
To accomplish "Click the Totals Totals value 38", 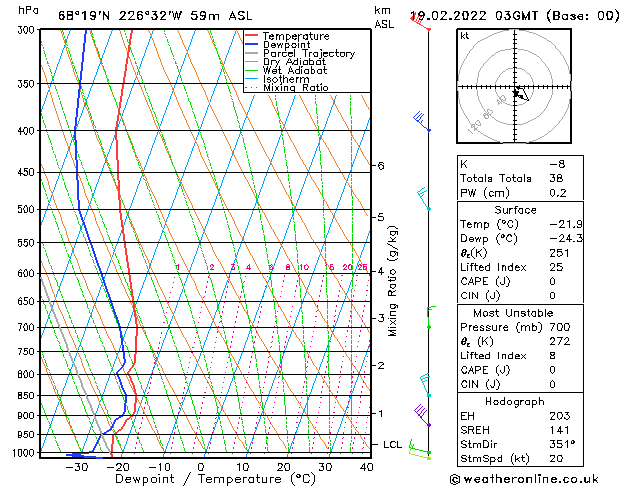I will click(556, 178).
